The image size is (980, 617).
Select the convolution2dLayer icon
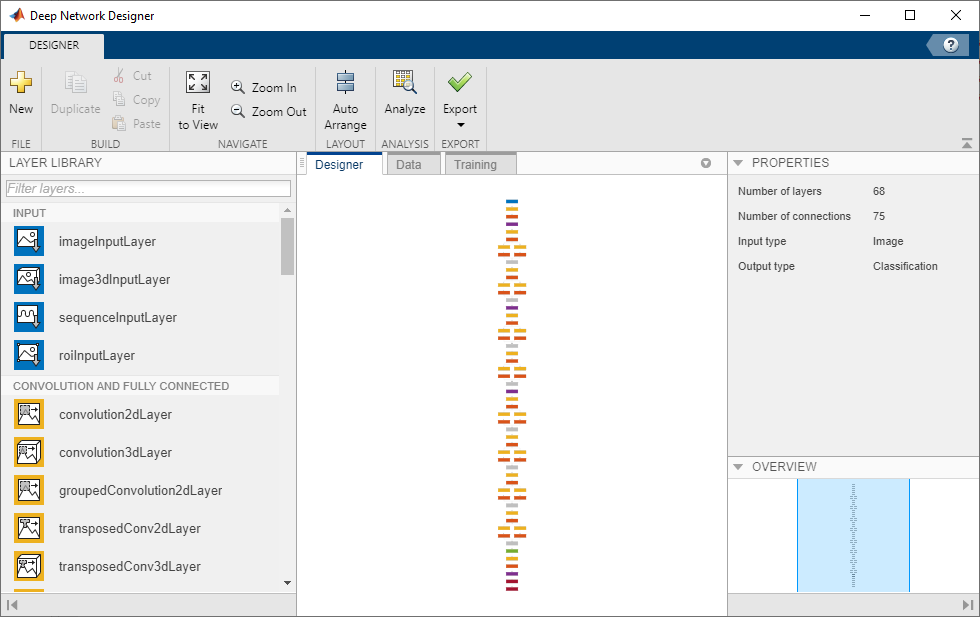(x=29, y=414)
